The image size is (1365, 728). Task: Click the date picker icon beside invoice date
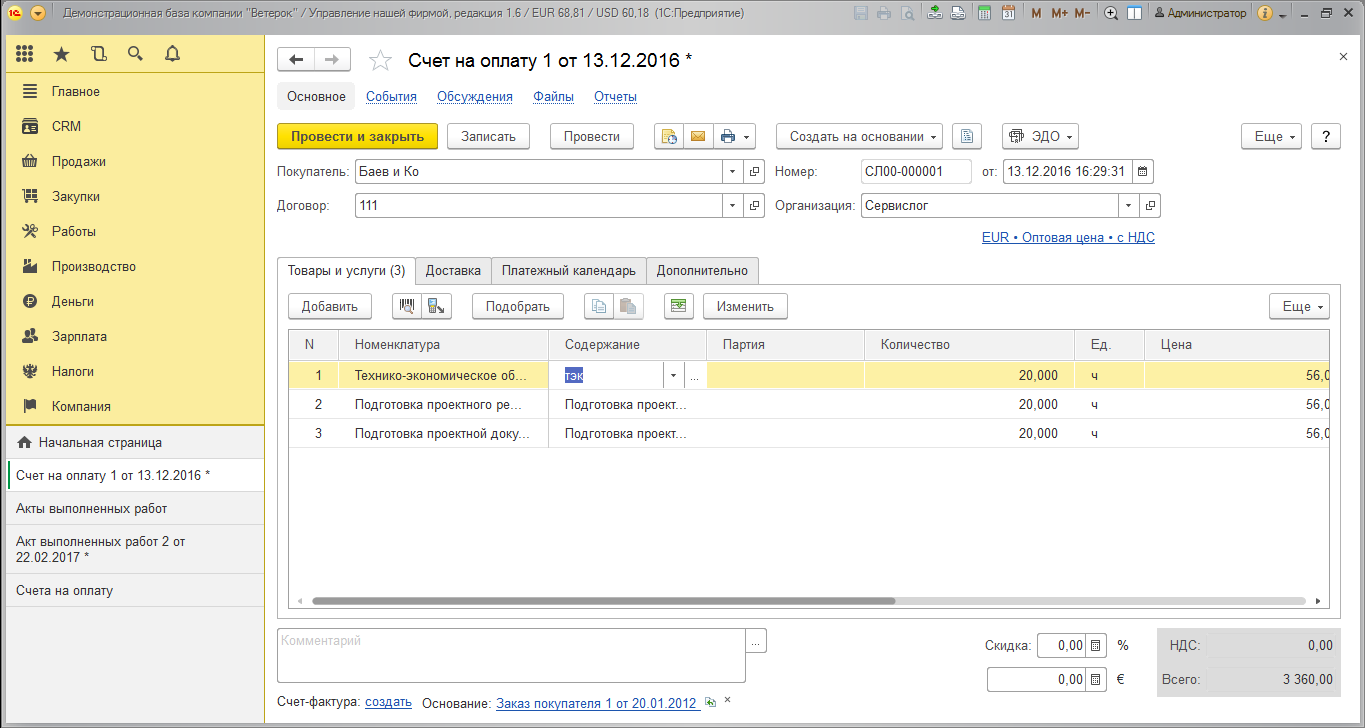(x=1143, y=171)
